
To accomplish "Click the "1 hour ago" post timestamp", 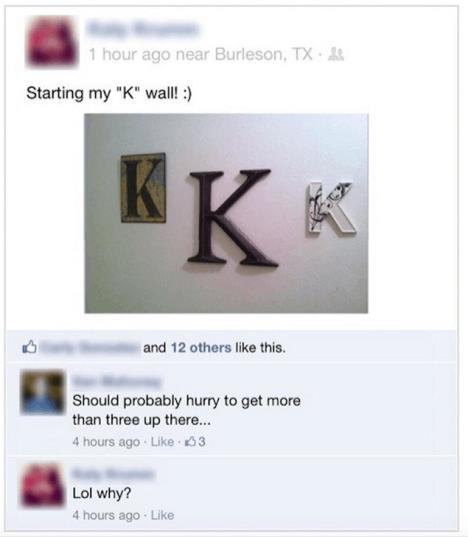I will click(x=130, y=54).
